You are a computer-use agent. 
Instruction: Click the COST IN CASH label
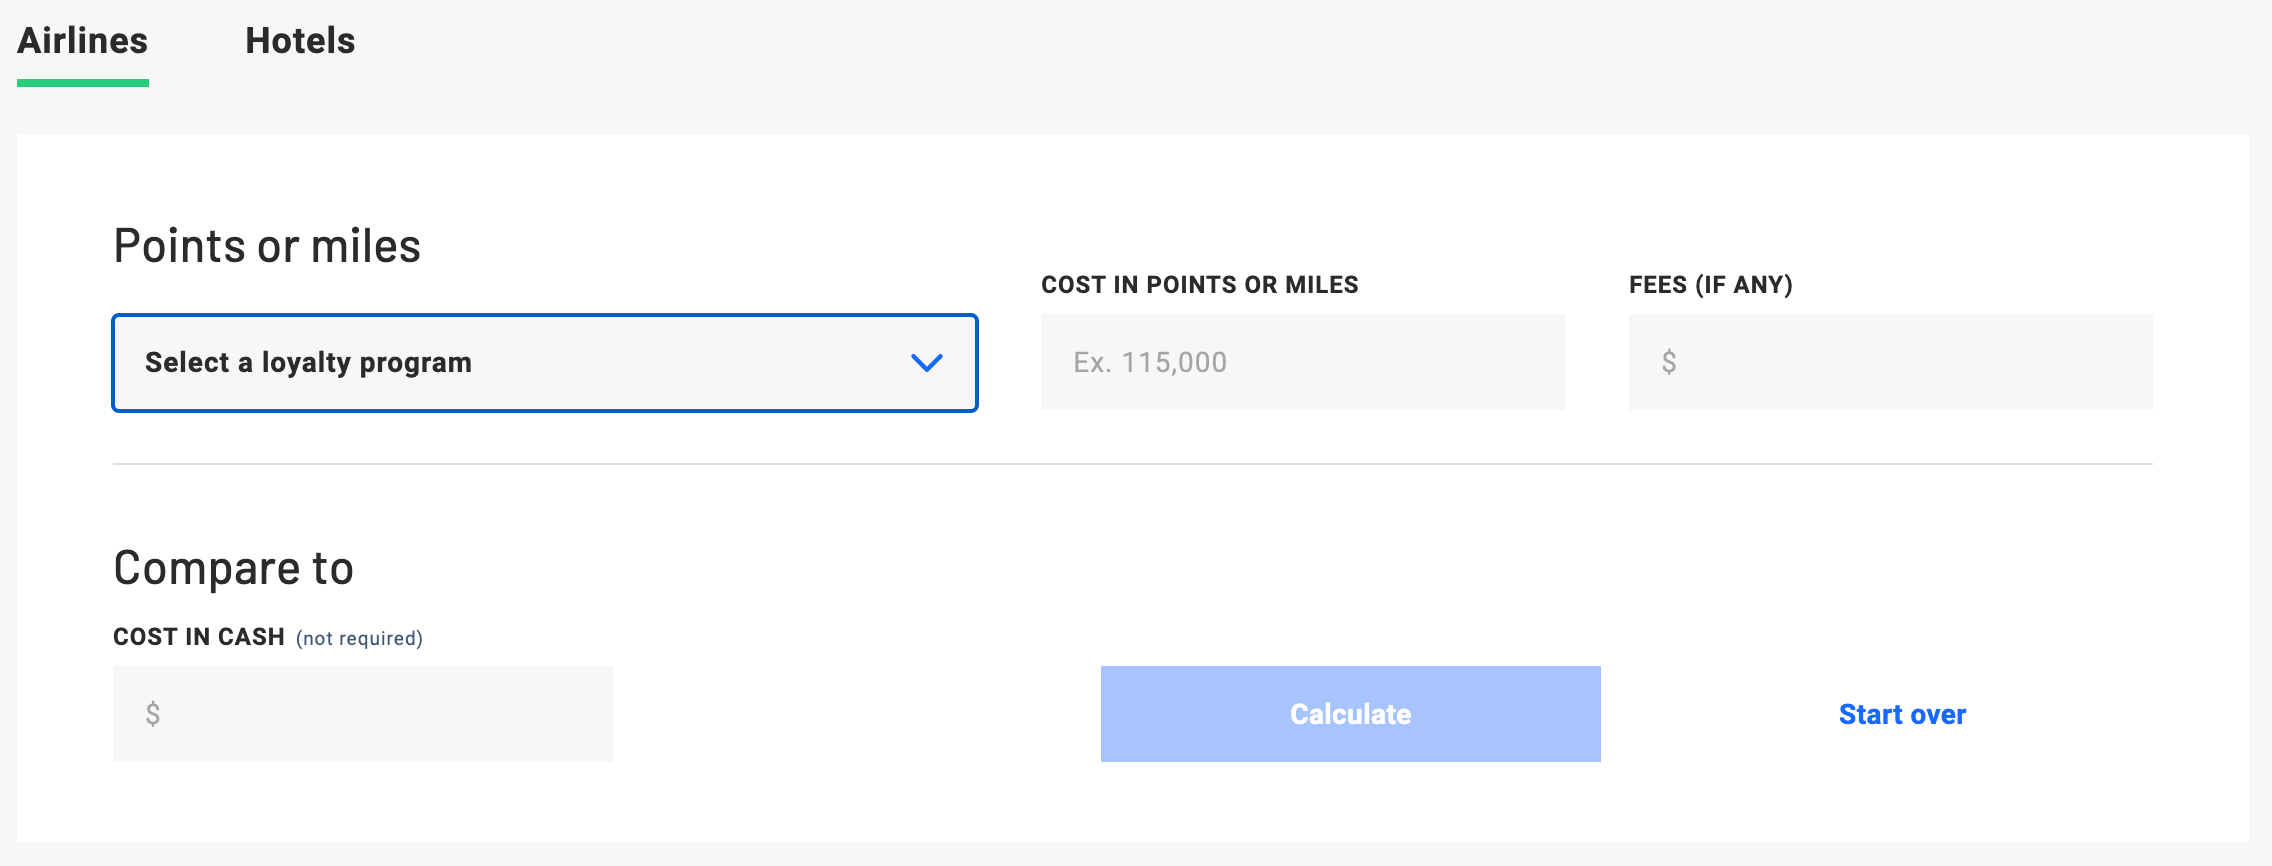(199, 636)
